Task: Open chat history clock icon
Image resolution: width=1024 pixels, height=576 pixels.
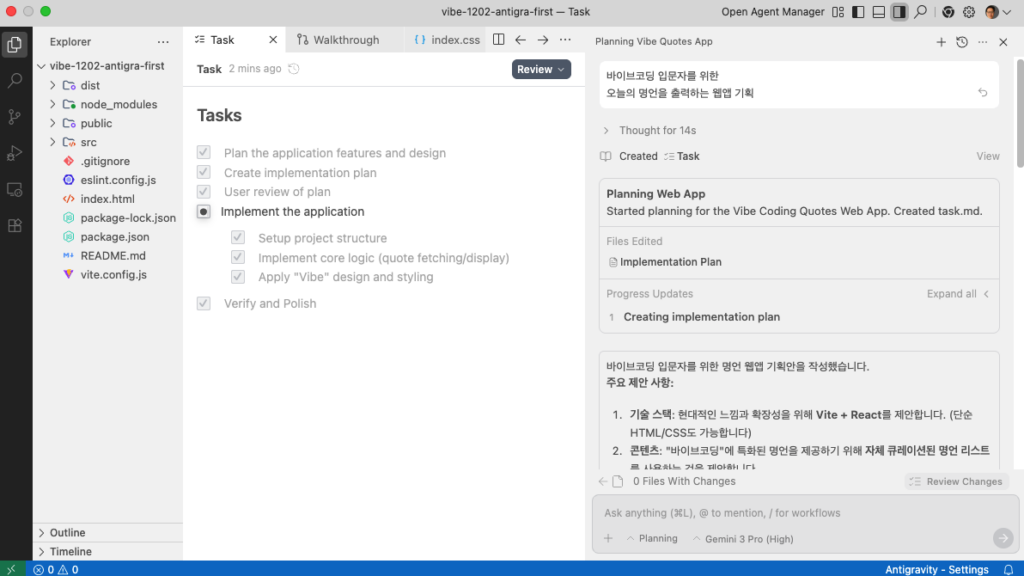Action: 961,42
